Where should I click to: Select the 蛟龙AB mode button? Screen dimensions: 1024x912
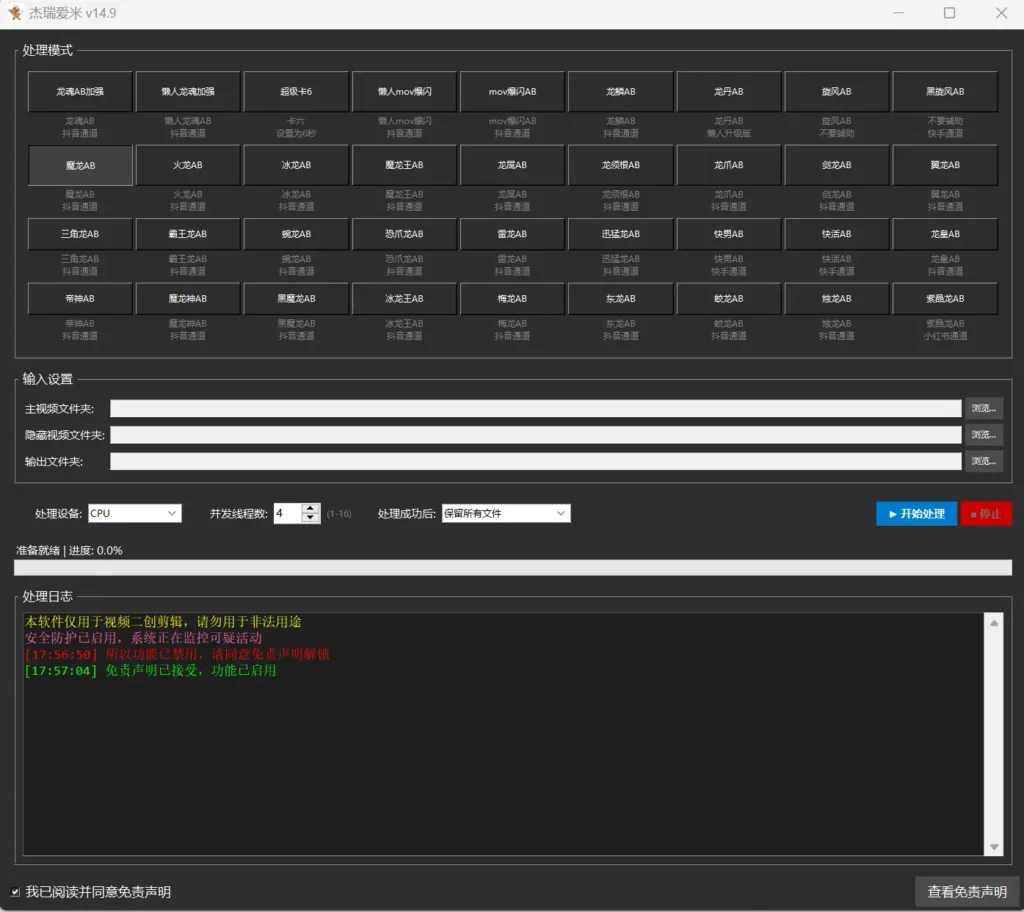729,299
